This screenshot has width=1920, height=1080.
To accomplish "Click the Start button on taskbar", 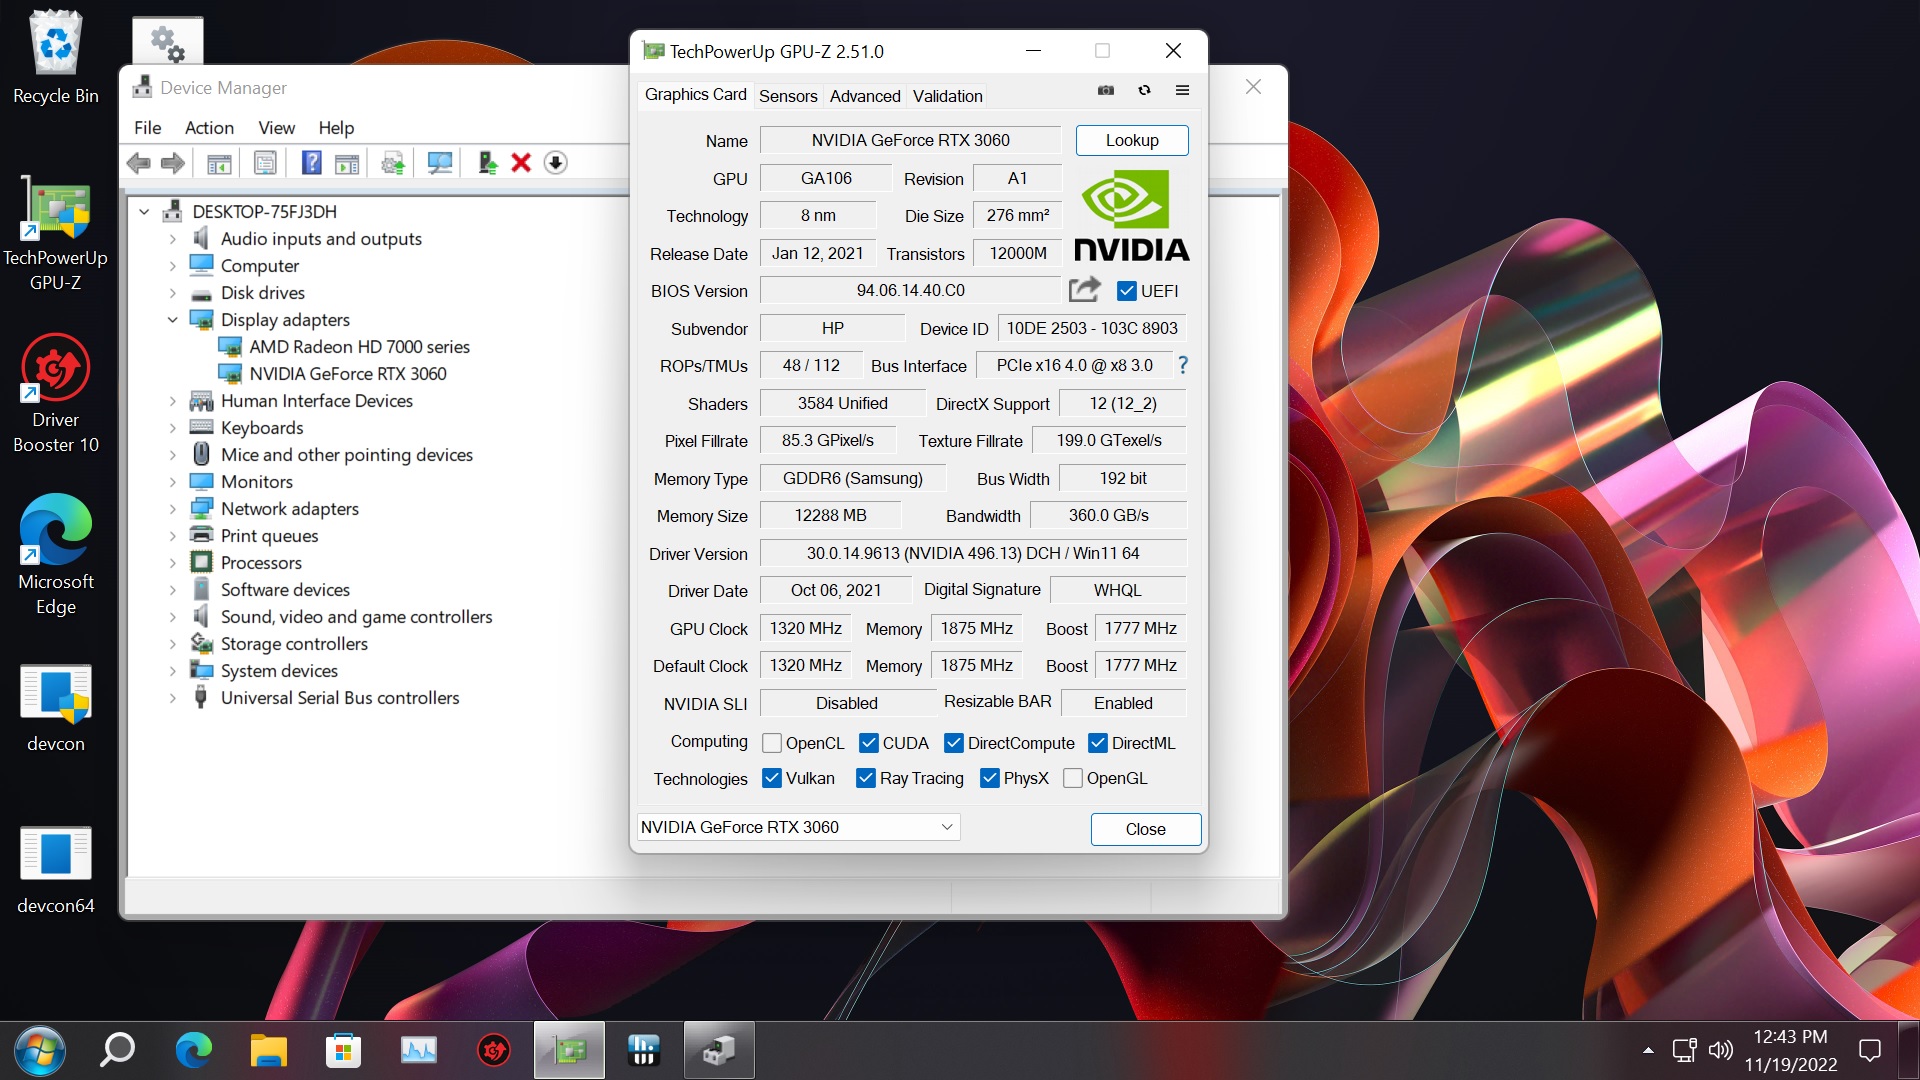I will (40, 1050).
